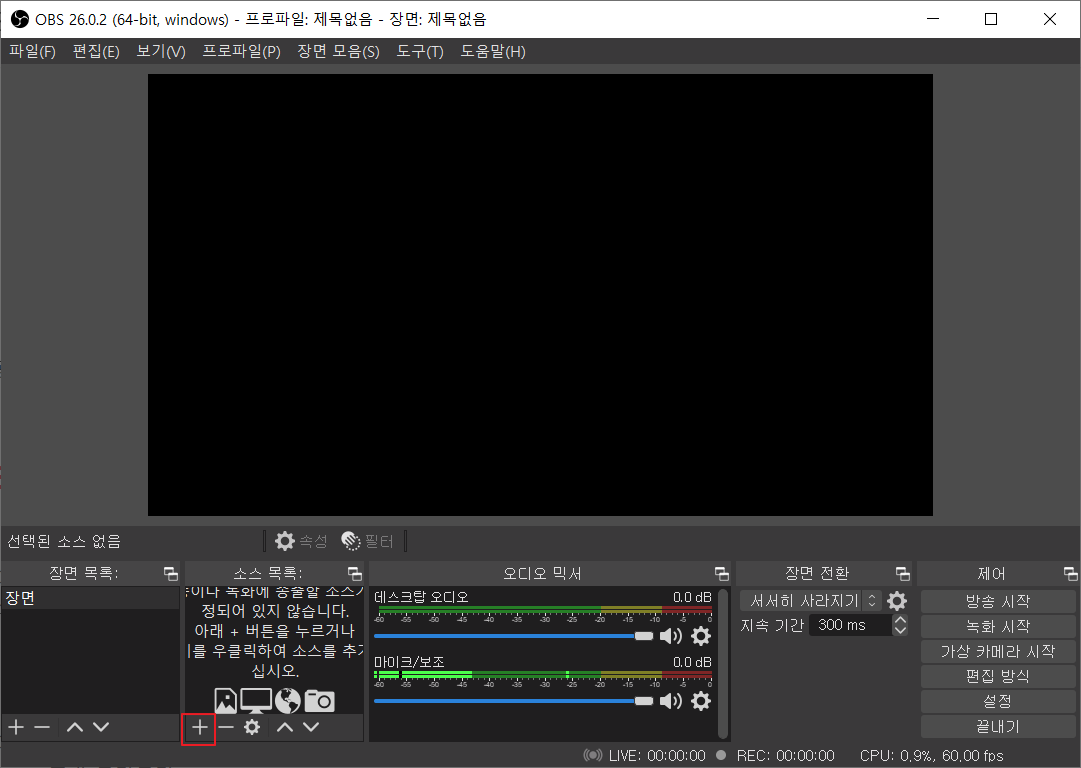Image resolution: width=1081 pixels, height=768 pixels.
Task: Open settings with 설정 button
Action: pyautogui.click(x=998, y=702)
